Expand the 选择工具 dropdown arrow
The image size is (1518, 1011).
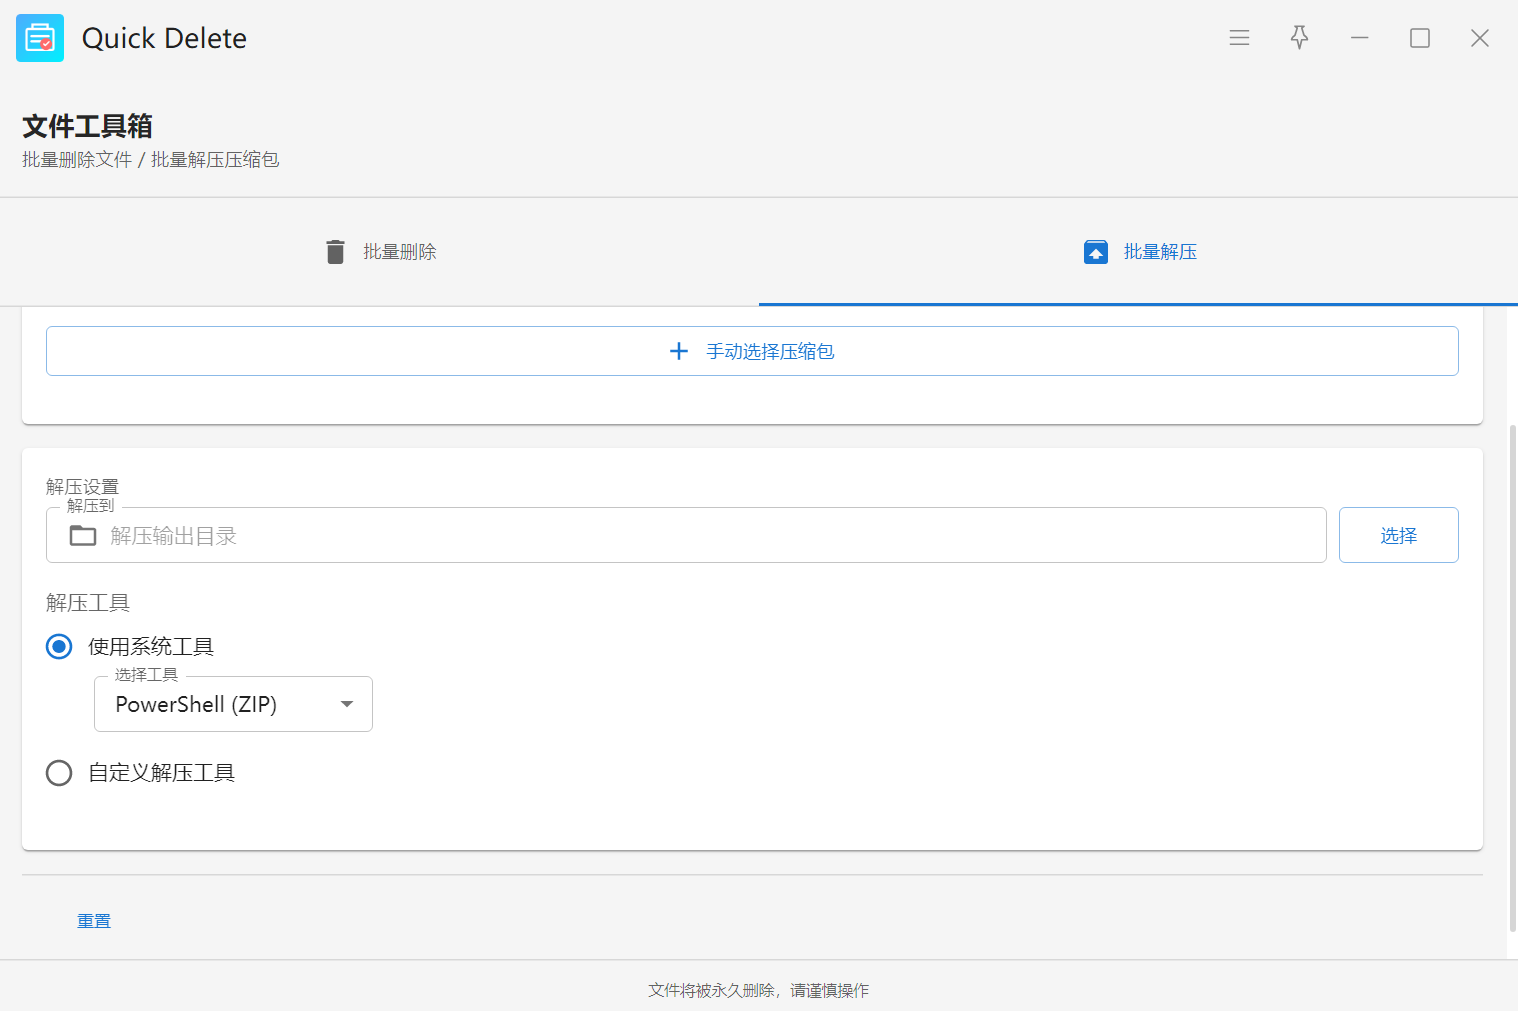[347, 704]
